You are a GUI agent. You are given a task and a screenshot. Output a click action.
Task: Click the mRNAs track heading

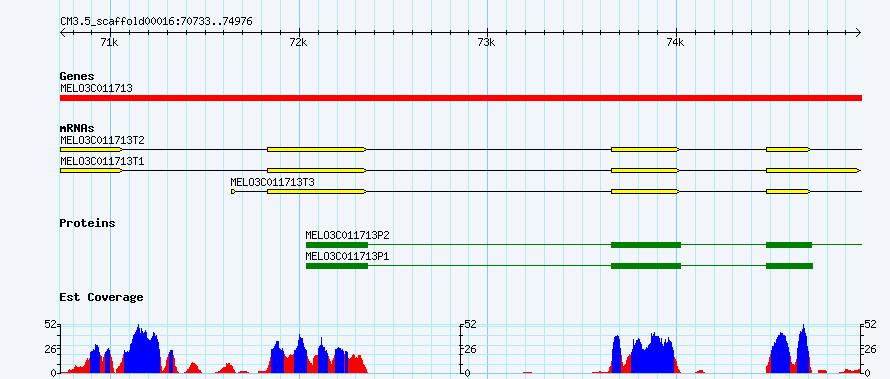(x=77, y=128)
